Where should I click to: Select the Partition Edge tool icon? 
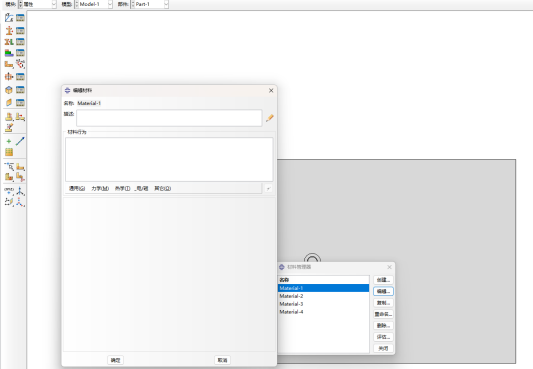pyautogui.click(x=9, y=166)
